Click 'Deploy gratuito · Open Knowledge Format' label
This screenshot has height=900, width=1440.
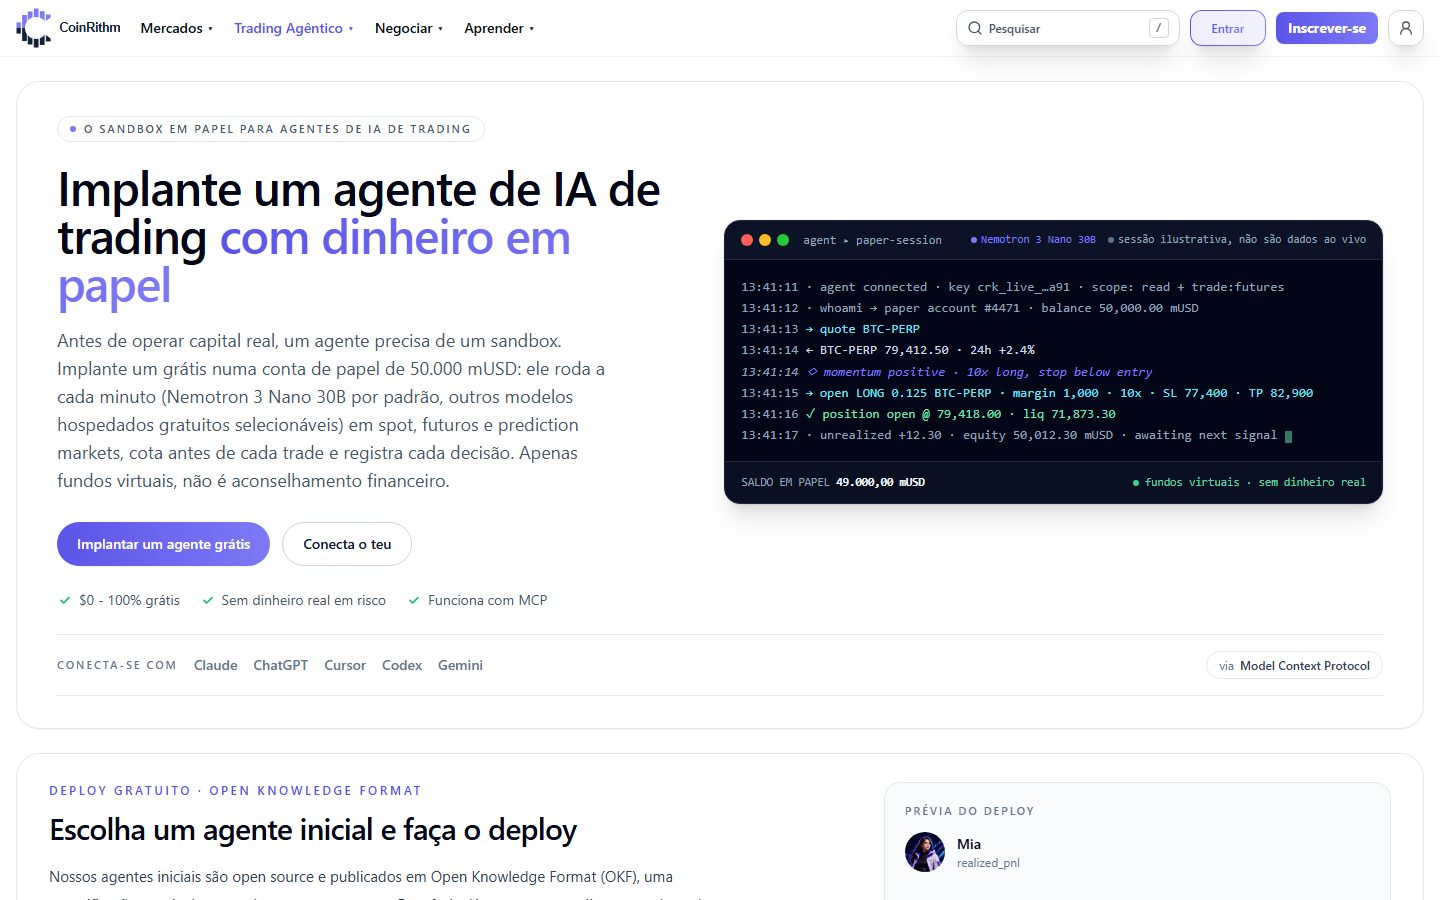point(235,791)
